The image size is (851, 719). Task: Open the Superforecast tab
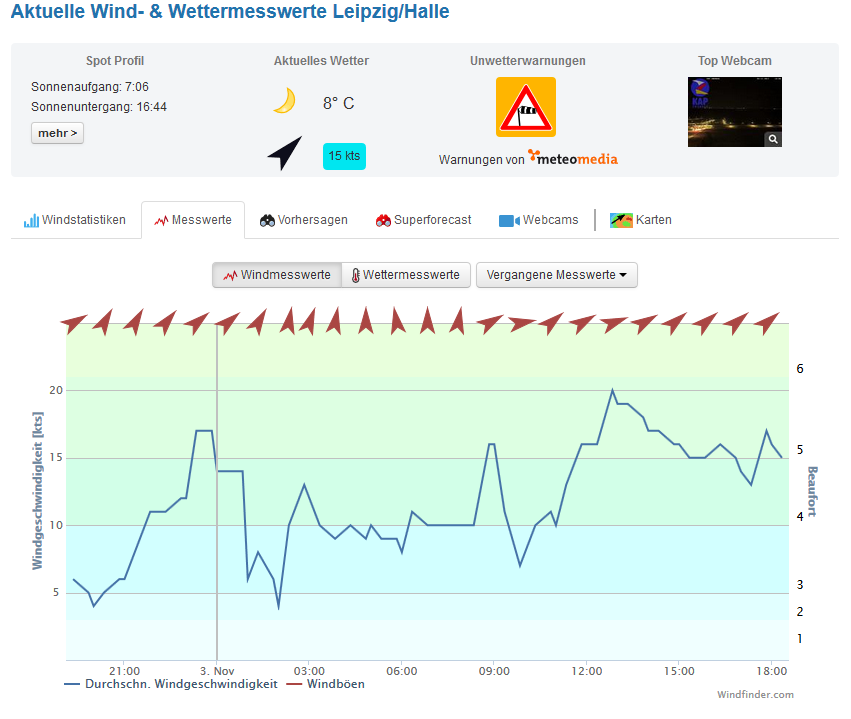click(x=424, y=220)
